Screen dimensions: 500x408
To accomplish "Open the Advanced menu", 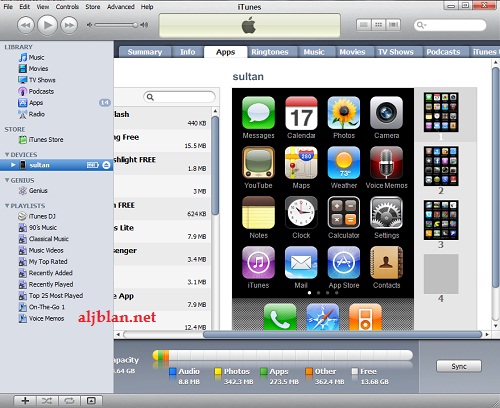I will point(120,7).
